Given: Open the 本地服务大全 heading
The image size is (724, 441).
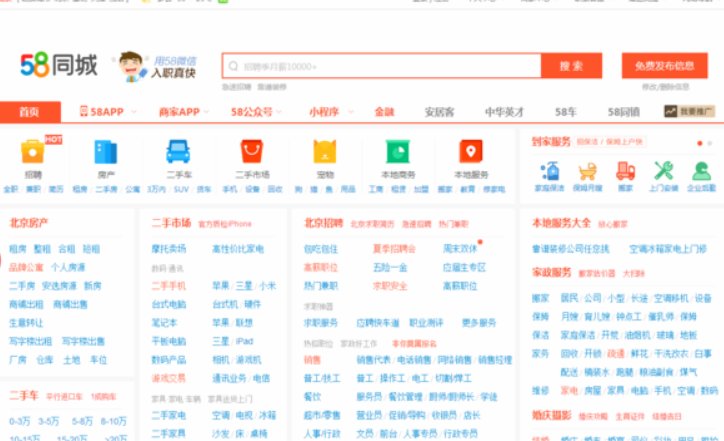Looking at the screenshot, I should pyautogui.click(x=561, y=223).
